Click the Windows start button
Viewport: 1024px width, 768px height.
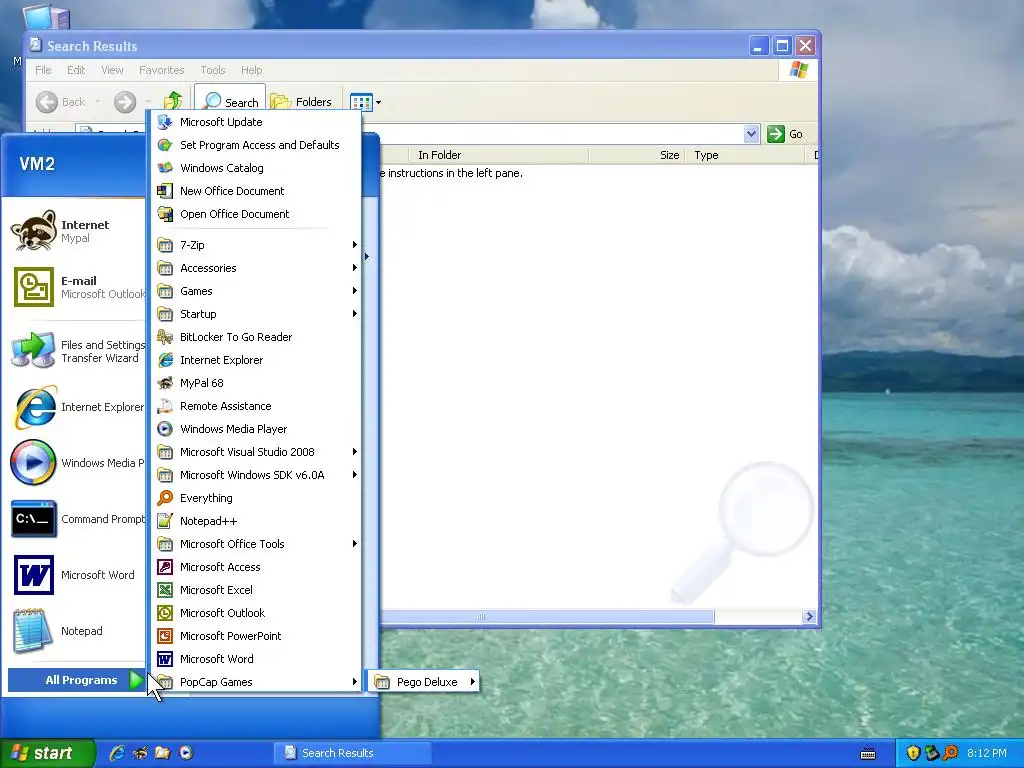tap(47, 753)
